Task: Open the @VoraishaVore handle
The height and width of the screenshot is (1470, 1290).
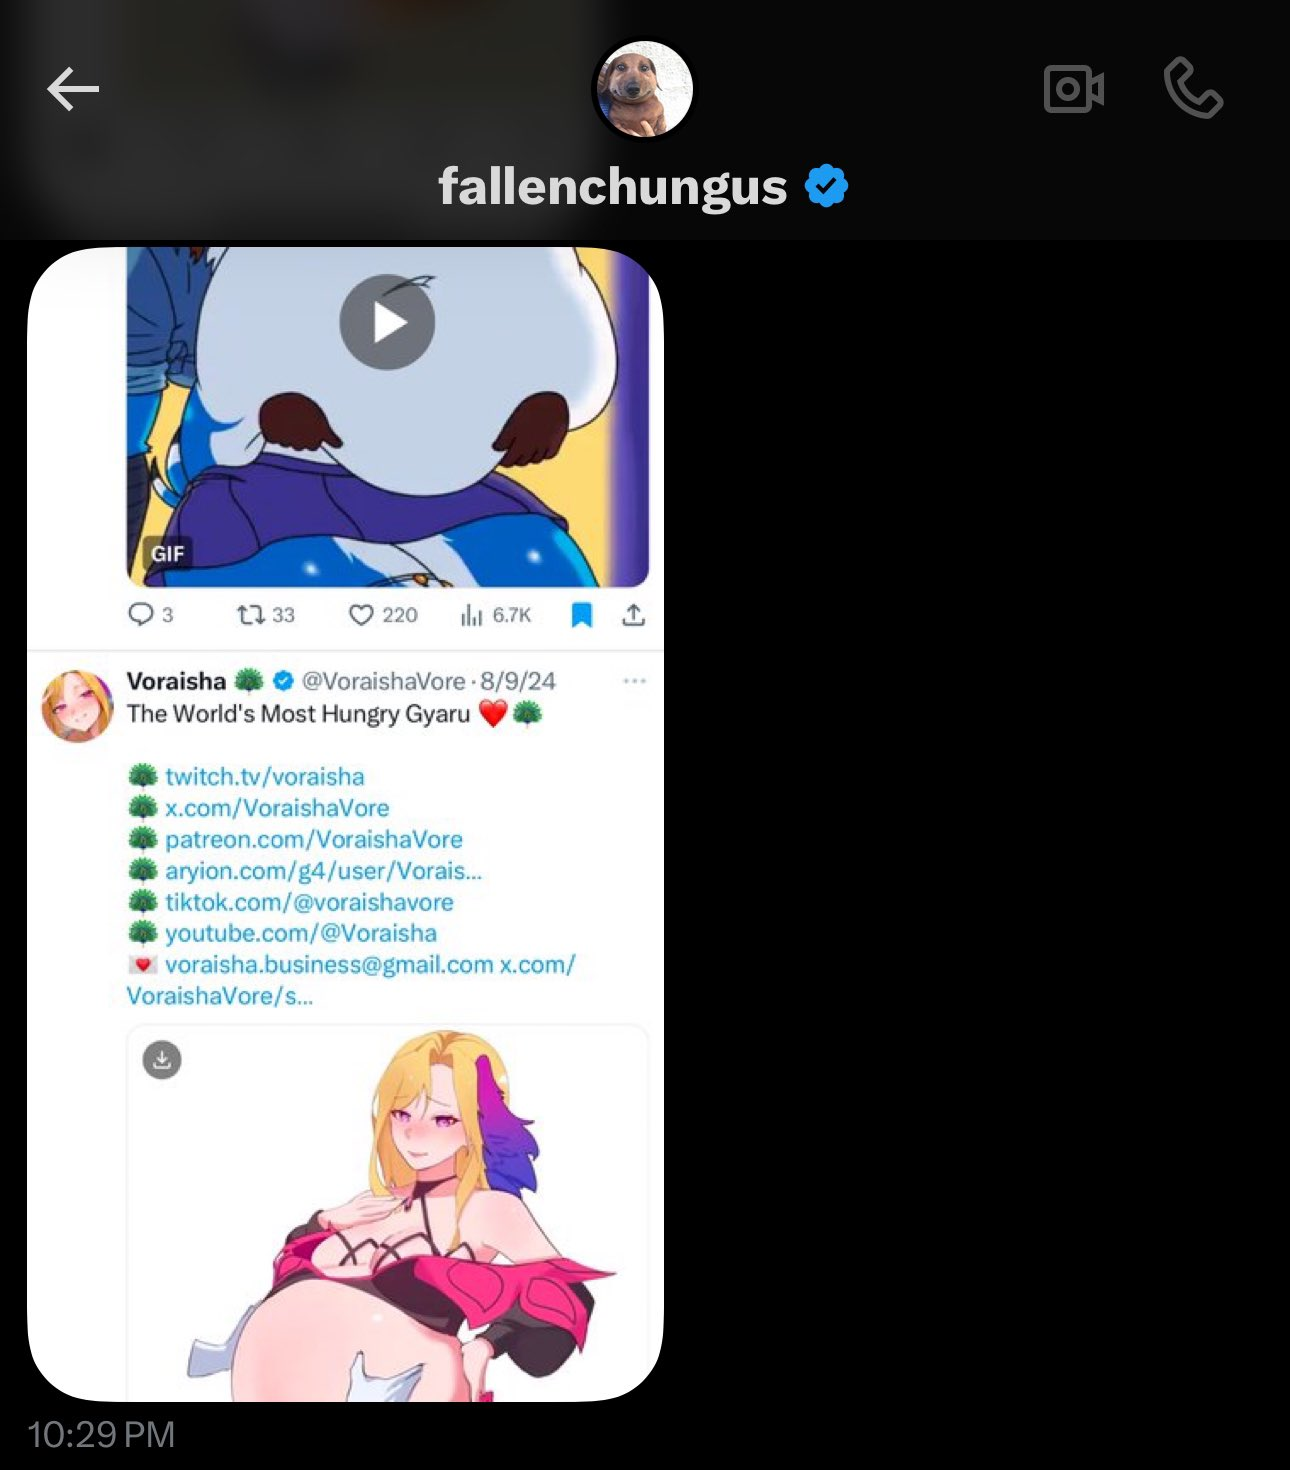Action: pyautogui.click(x=384, y=681)
